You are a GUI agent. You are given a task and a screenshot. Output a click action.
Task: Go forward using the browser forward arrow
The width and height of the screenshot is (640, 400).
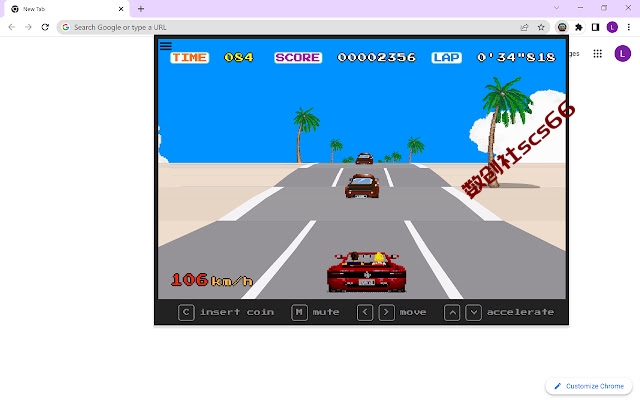(28, 27)
